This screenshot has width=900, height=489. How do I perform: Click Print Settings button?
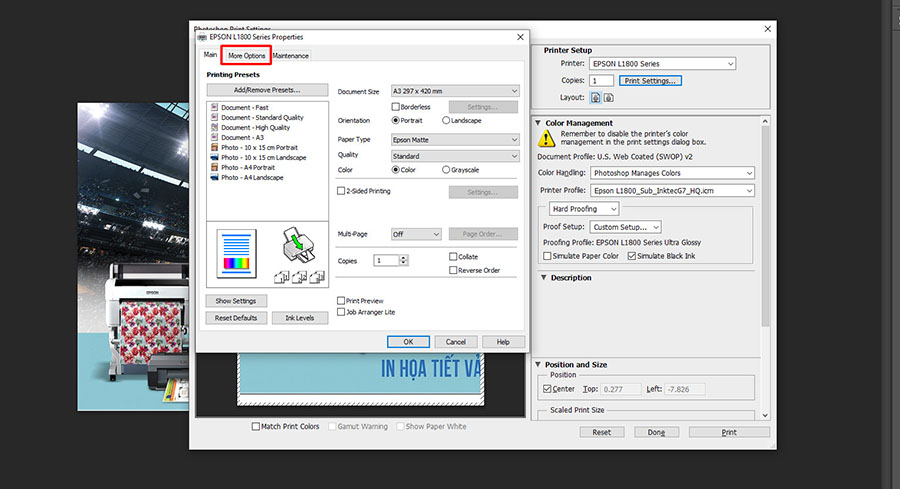pyautogui.click(x=650, y=81)
